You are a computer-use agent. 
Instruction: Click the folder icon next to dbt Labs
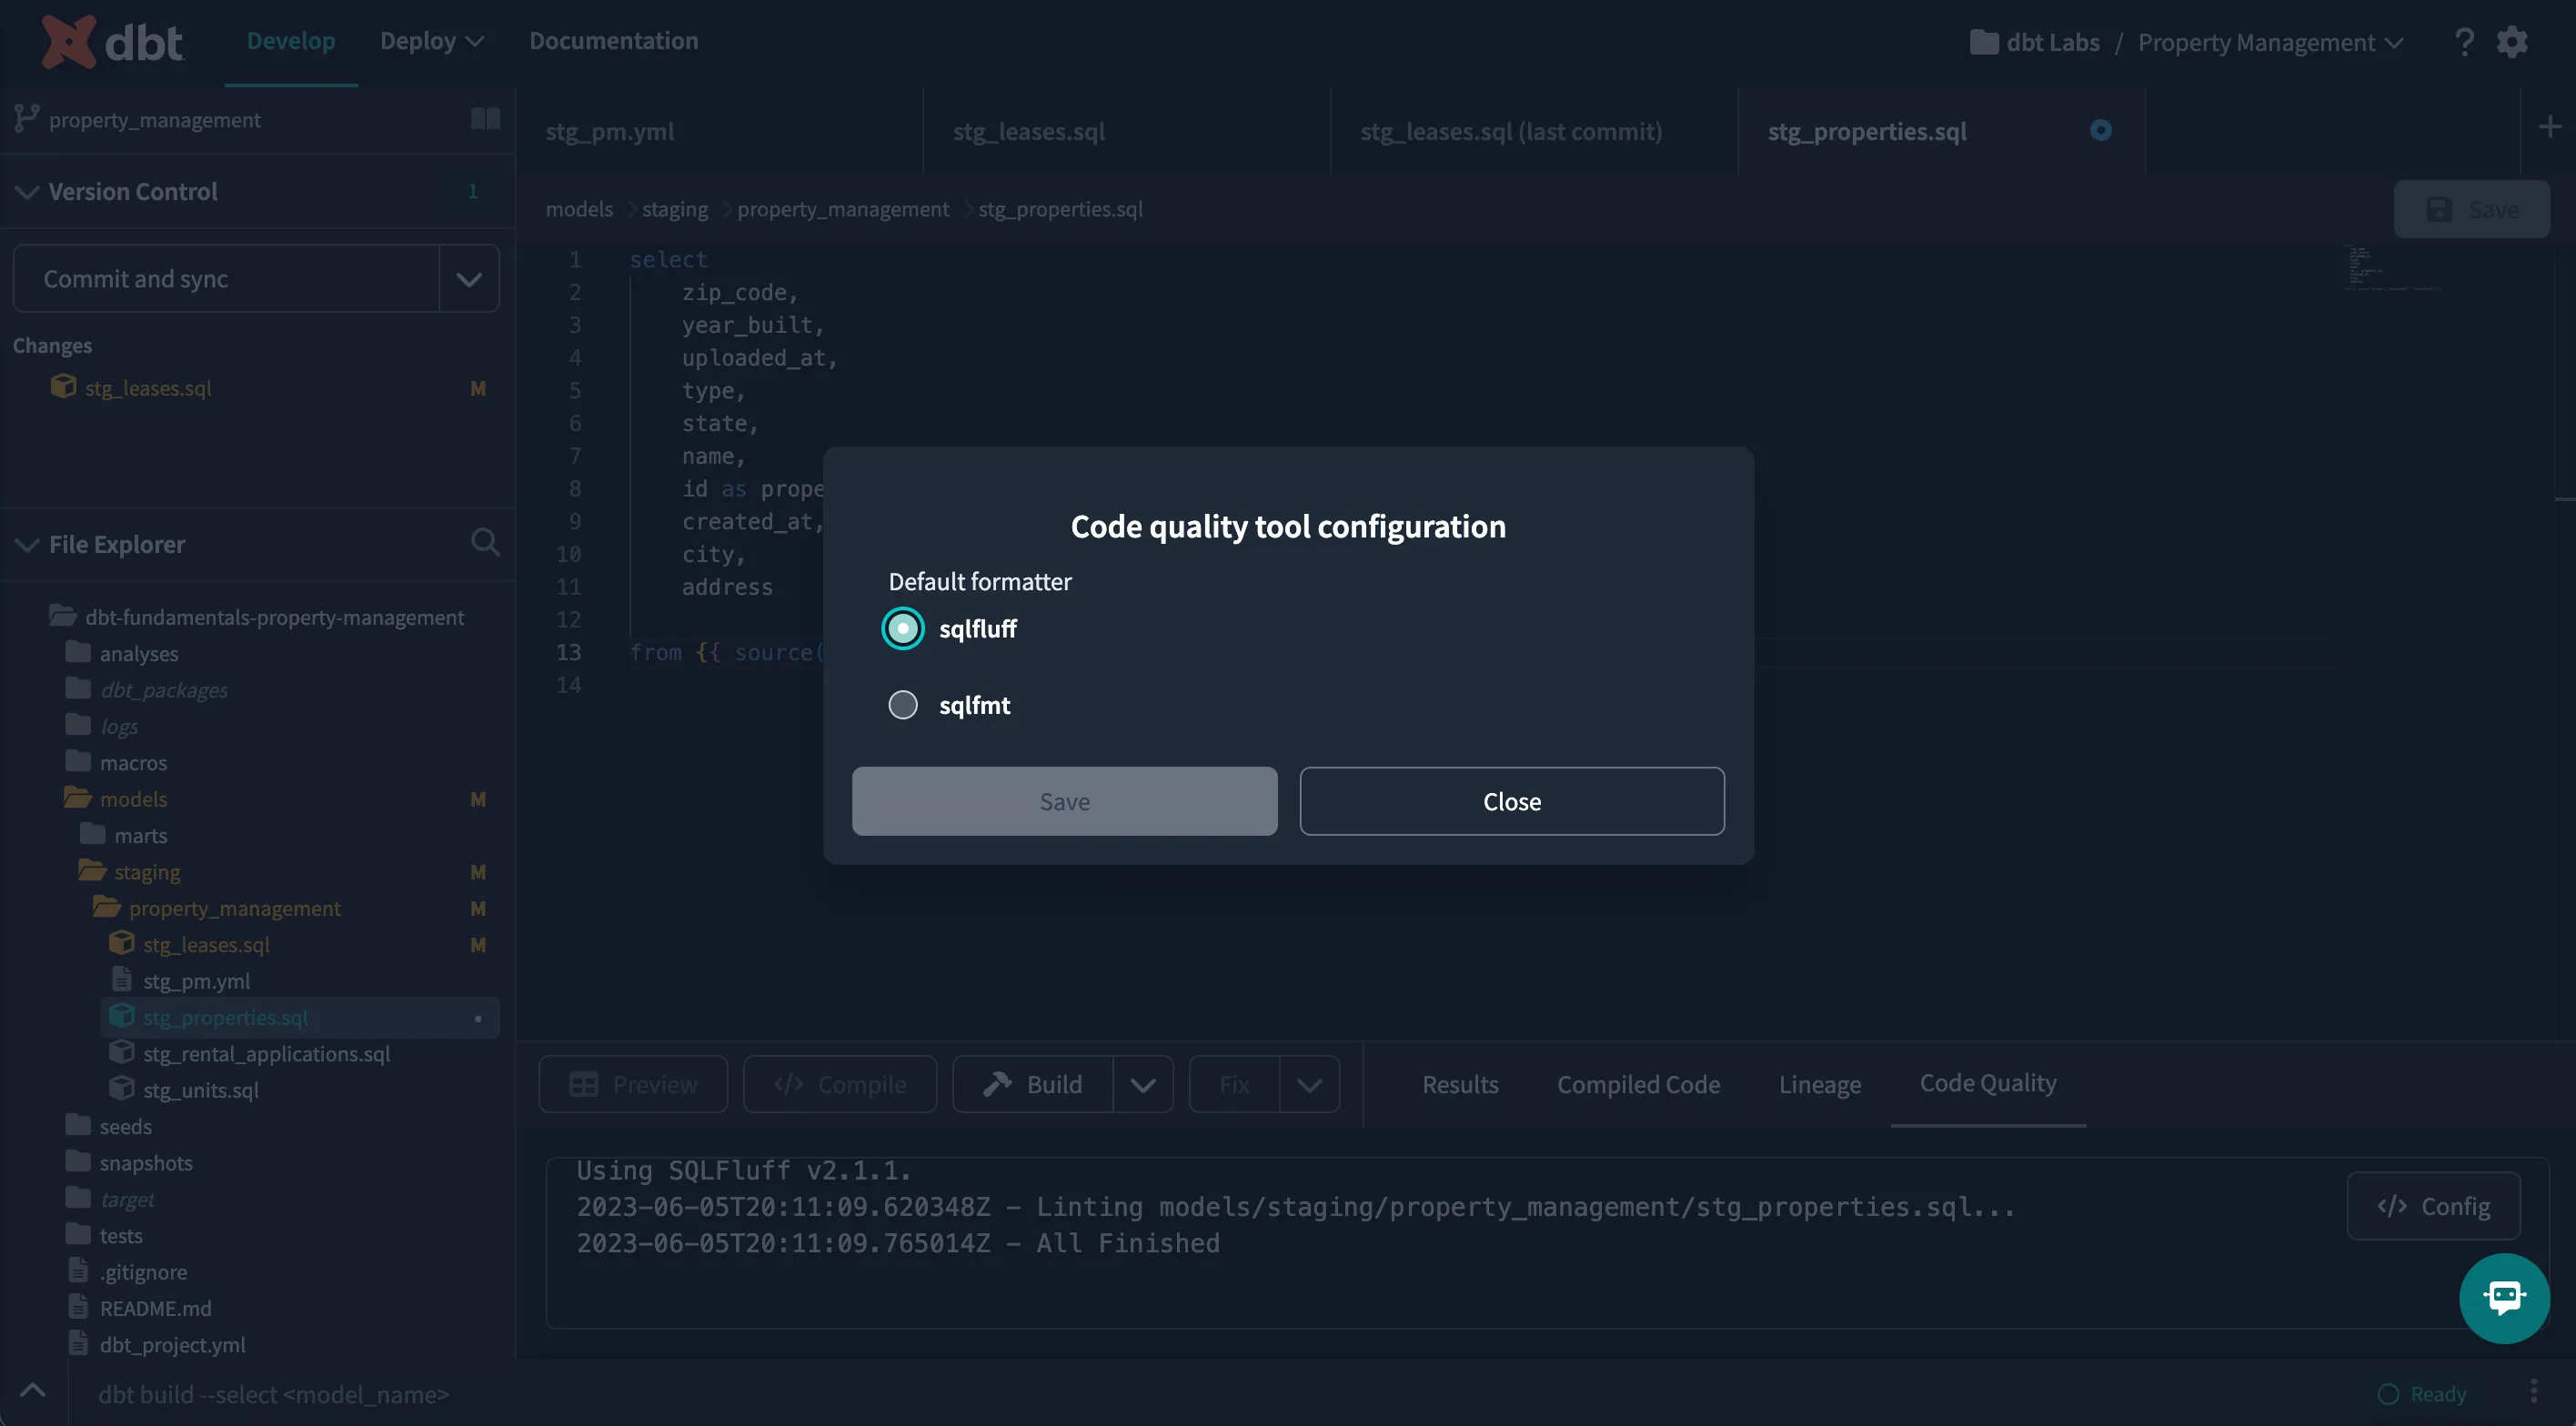(x=1983, y=42)
